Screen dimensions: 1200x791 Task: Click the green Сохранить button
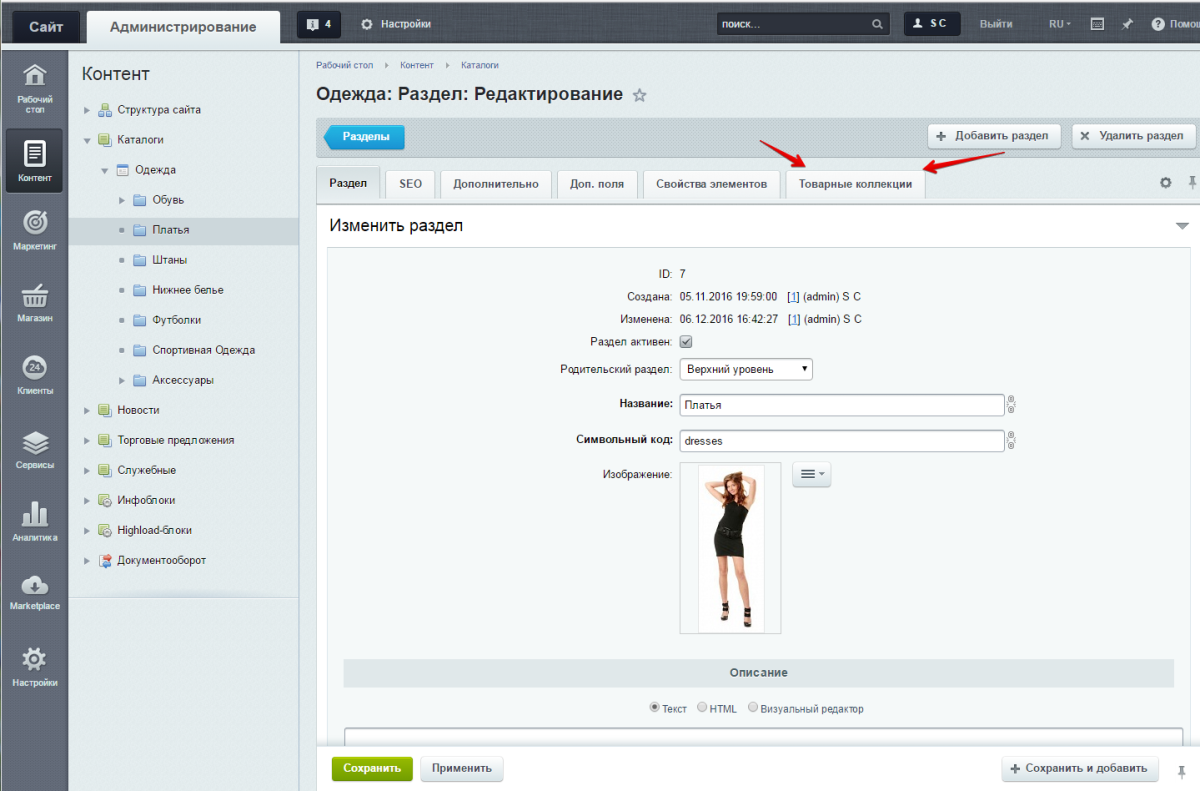372,768
